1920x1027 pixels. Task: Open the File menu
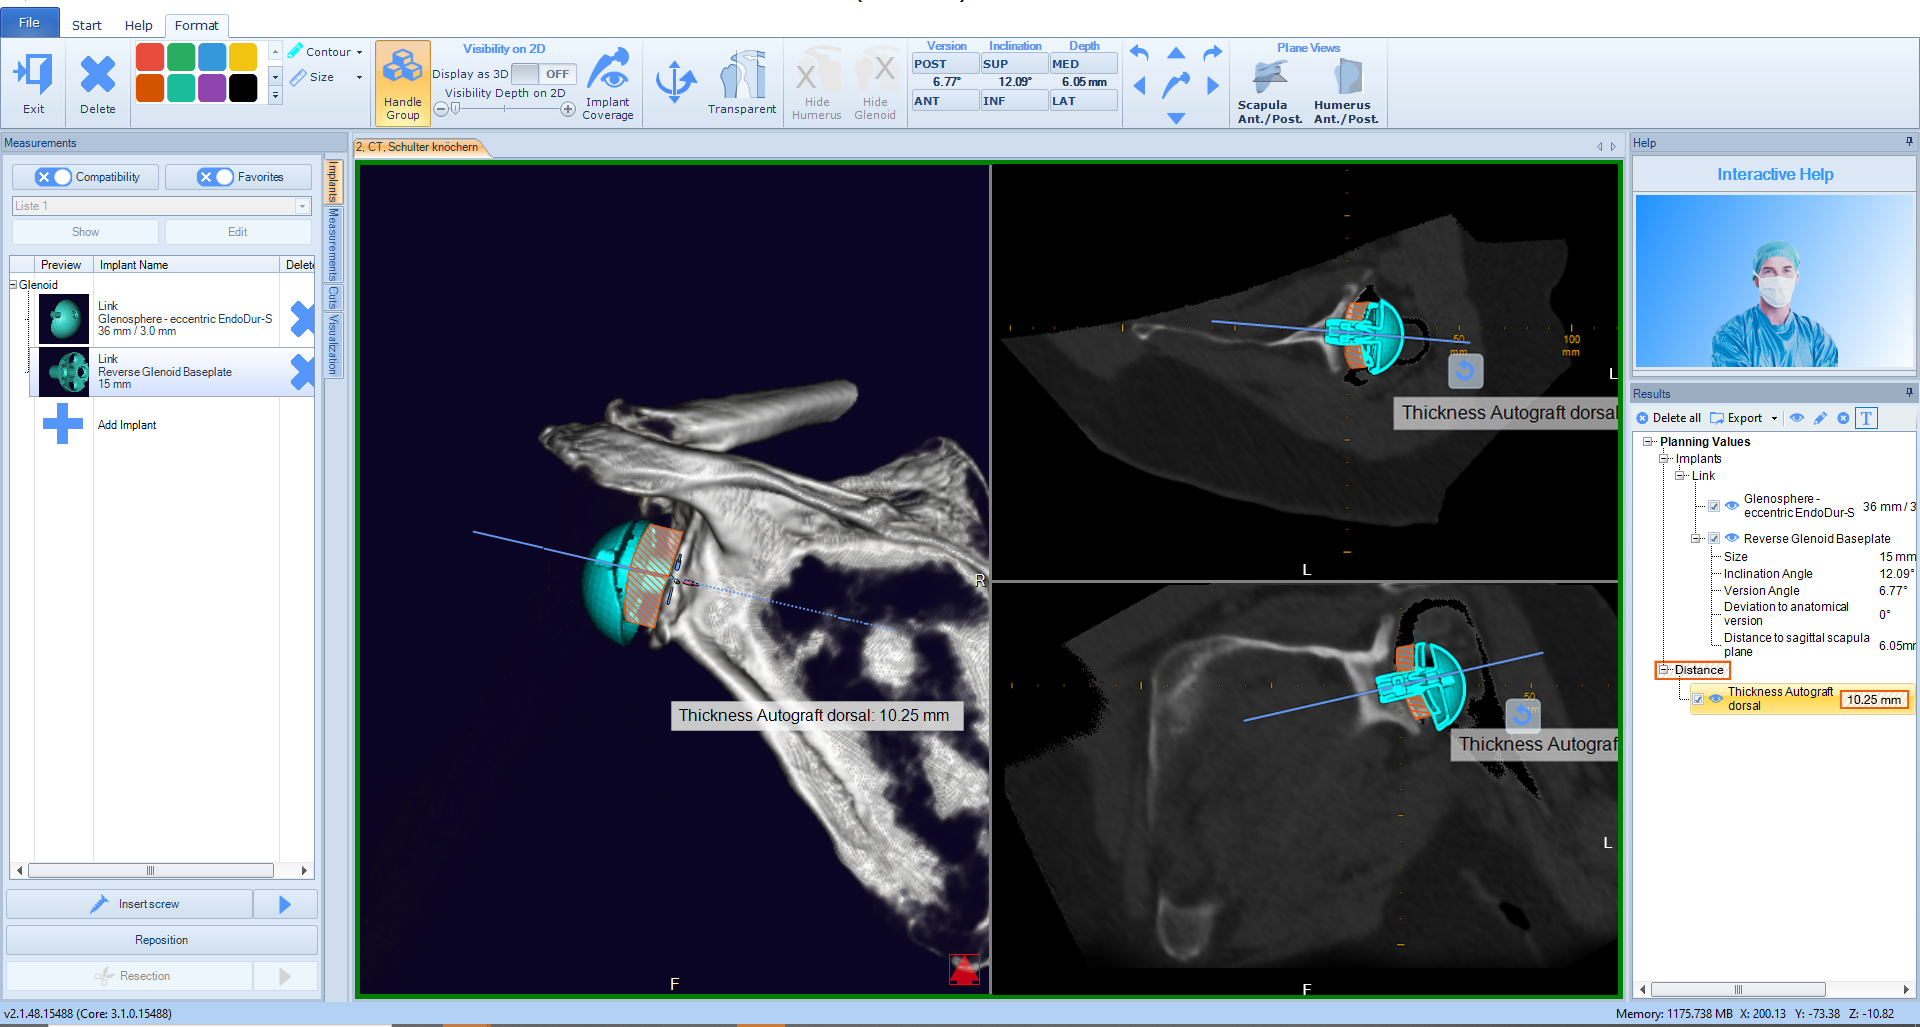point(30,23)
